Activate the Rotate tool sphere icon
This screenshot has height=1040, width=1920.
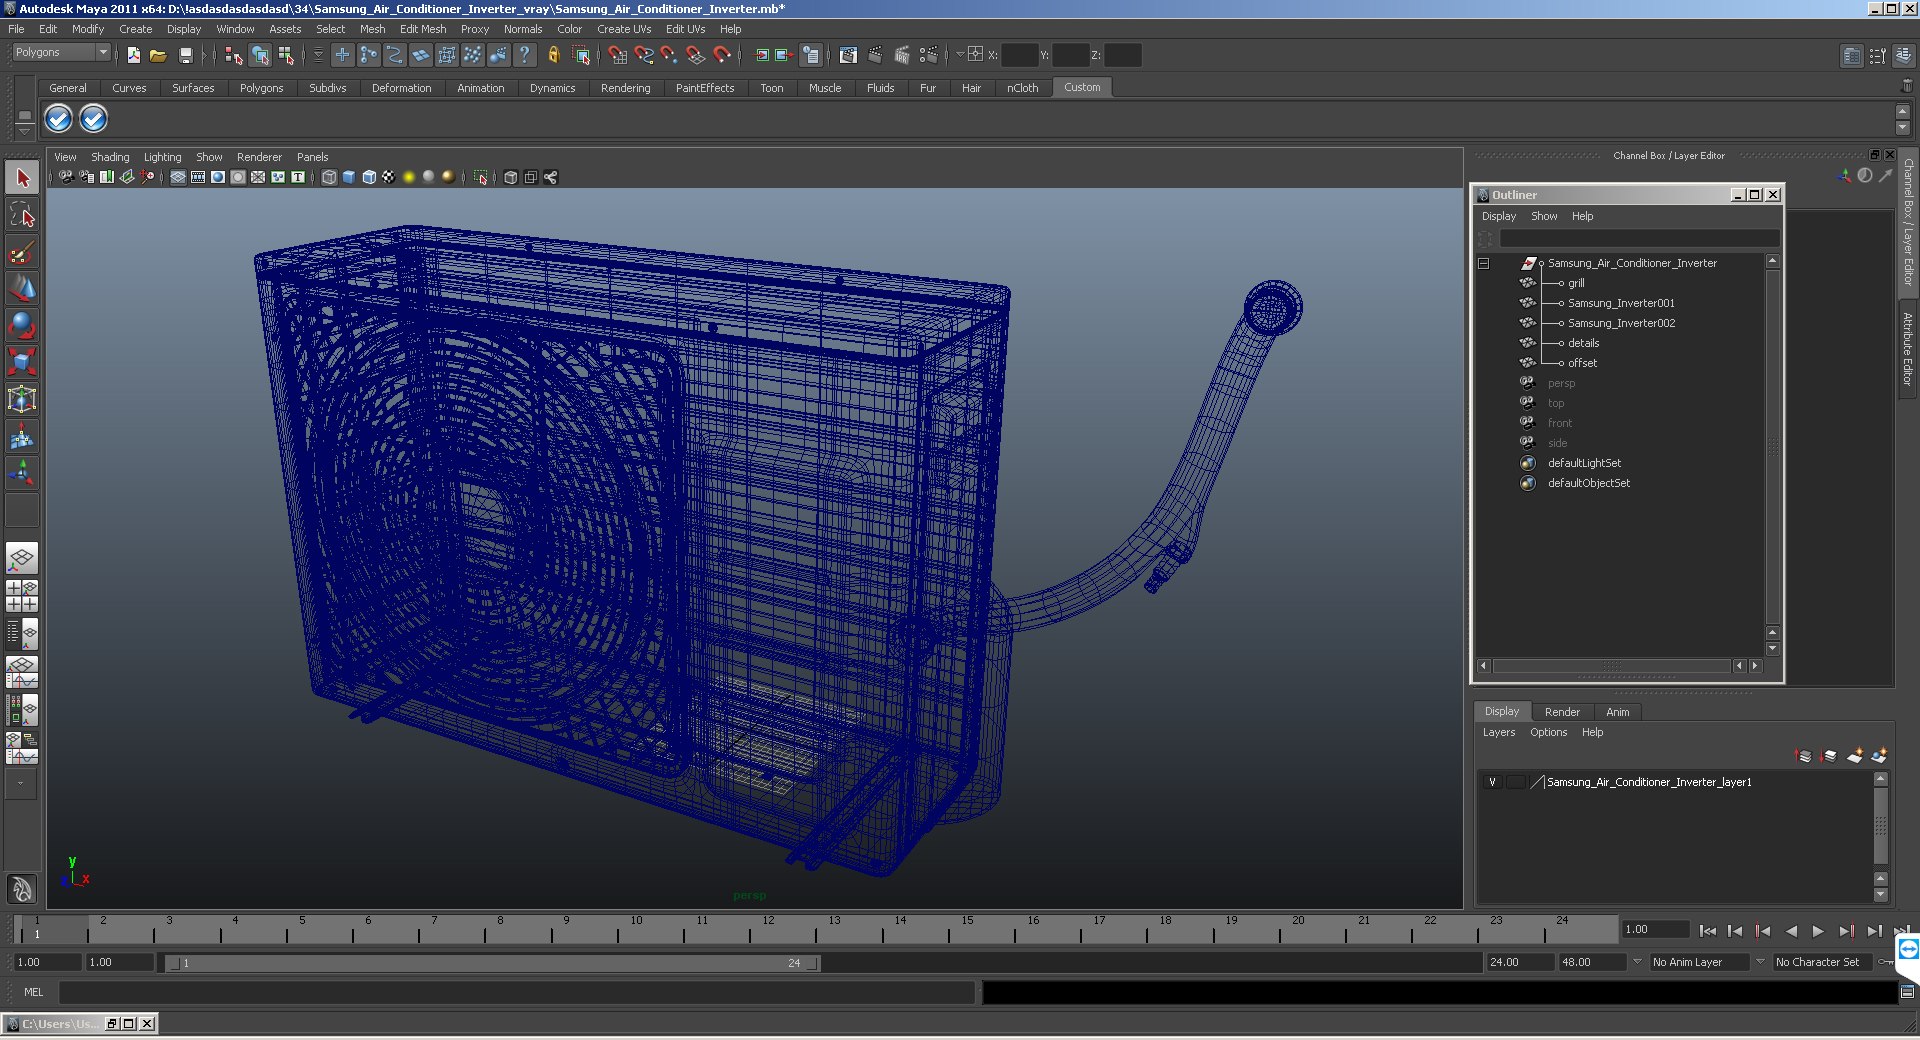(x=22, y=326)
